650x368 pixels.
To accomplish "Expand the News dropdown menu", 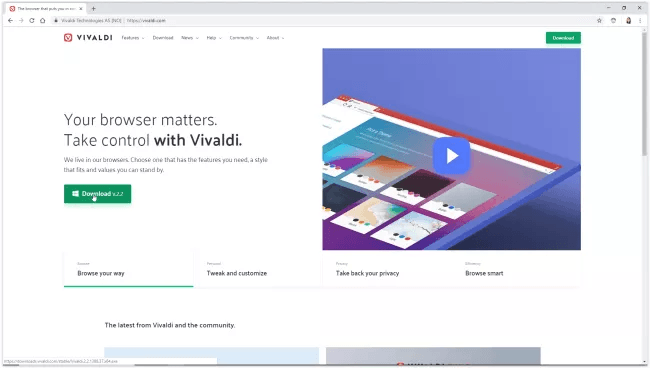I will click(190, 38).
